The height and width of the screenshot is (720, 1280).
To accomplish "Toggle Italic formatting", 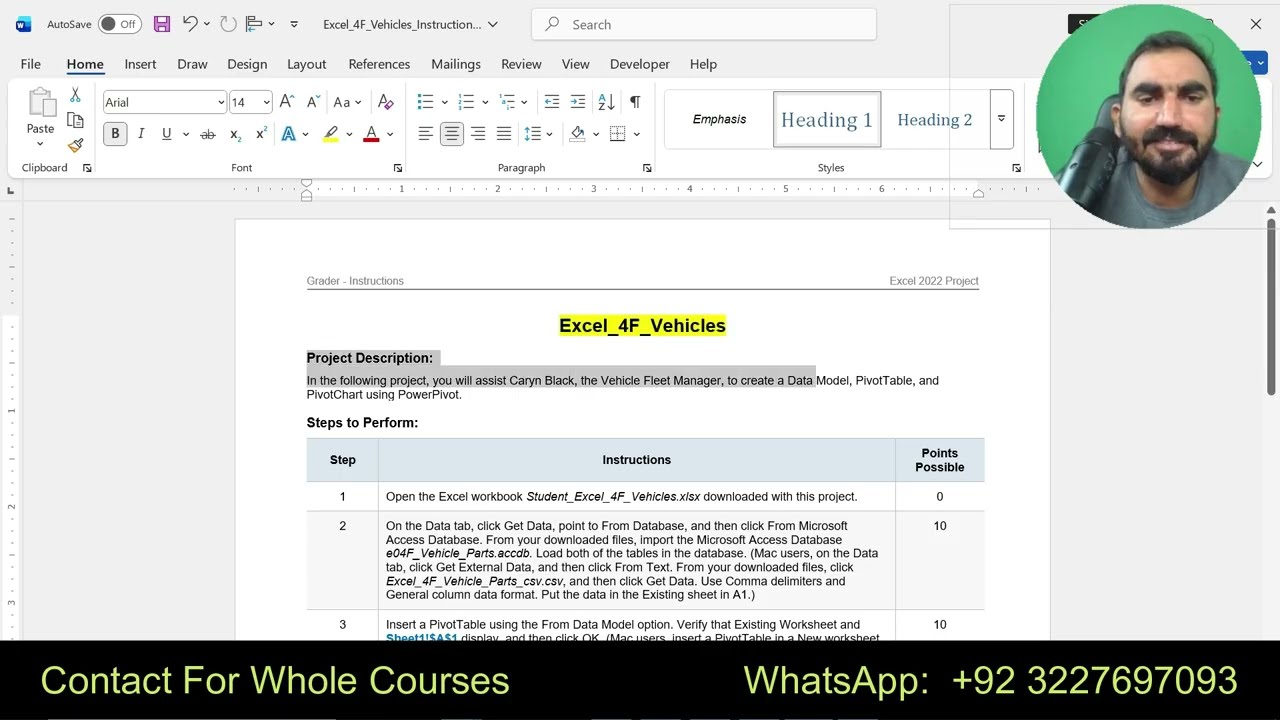I will pos(141,134).
